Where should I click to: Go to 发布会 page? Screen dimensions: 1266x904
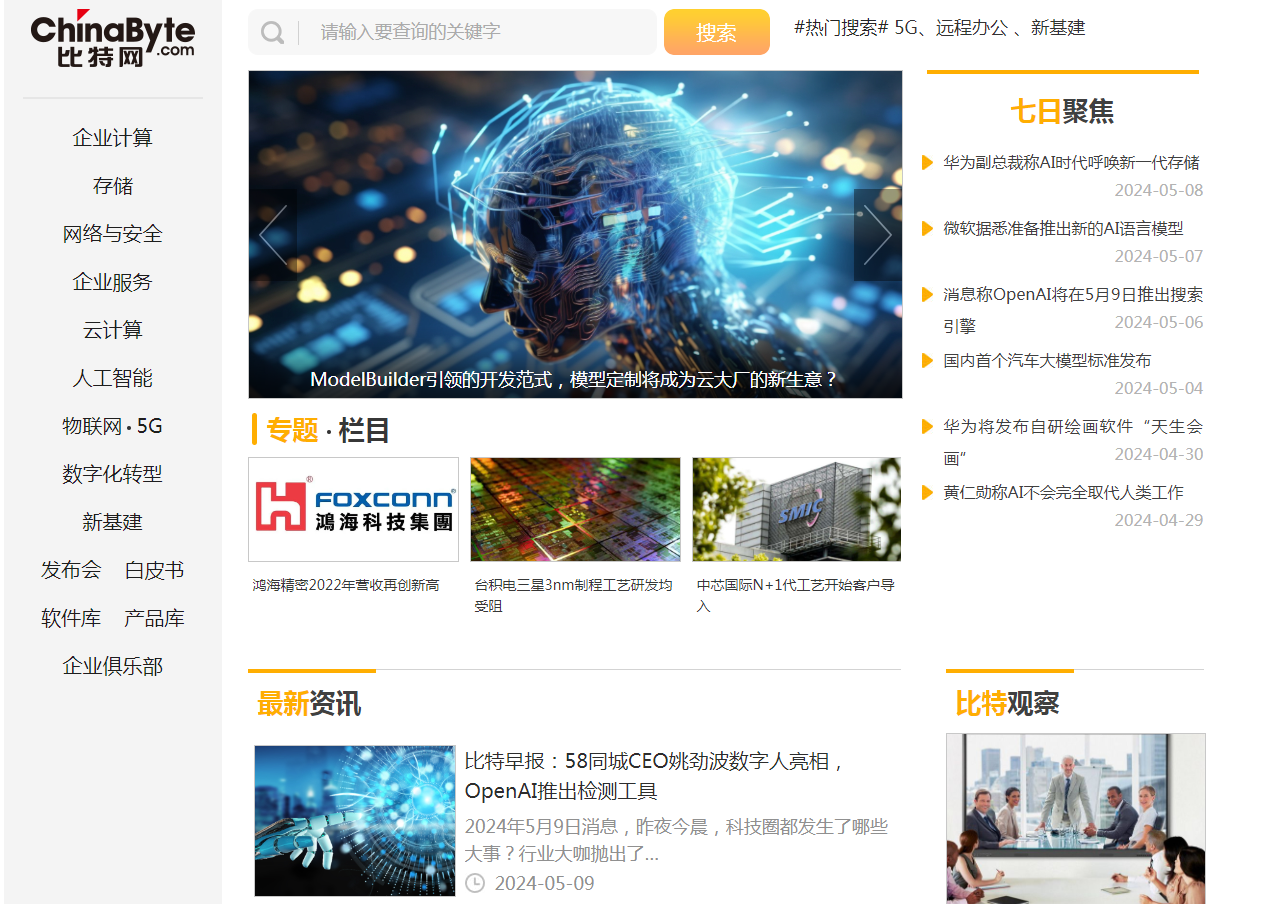tap(71, 570)
